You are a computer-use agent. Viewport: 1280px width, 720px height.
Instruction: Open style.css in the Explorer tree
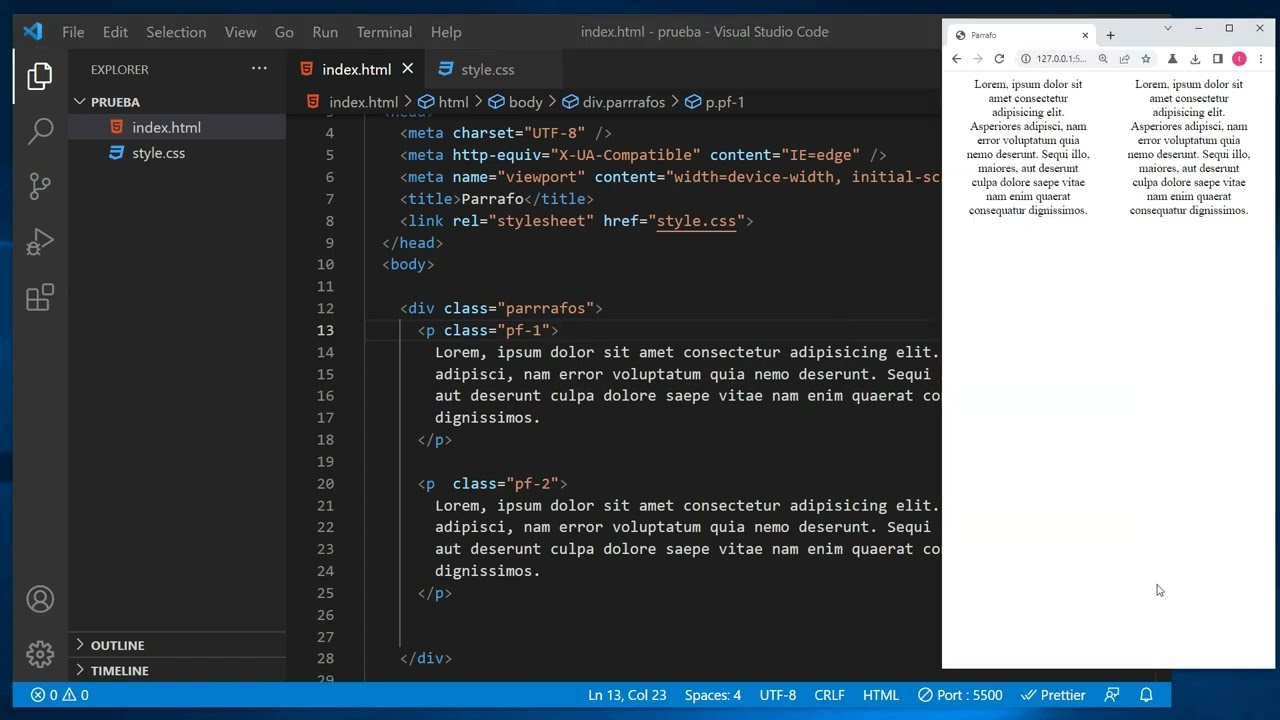pyautogui.click(x=158, y=153)
